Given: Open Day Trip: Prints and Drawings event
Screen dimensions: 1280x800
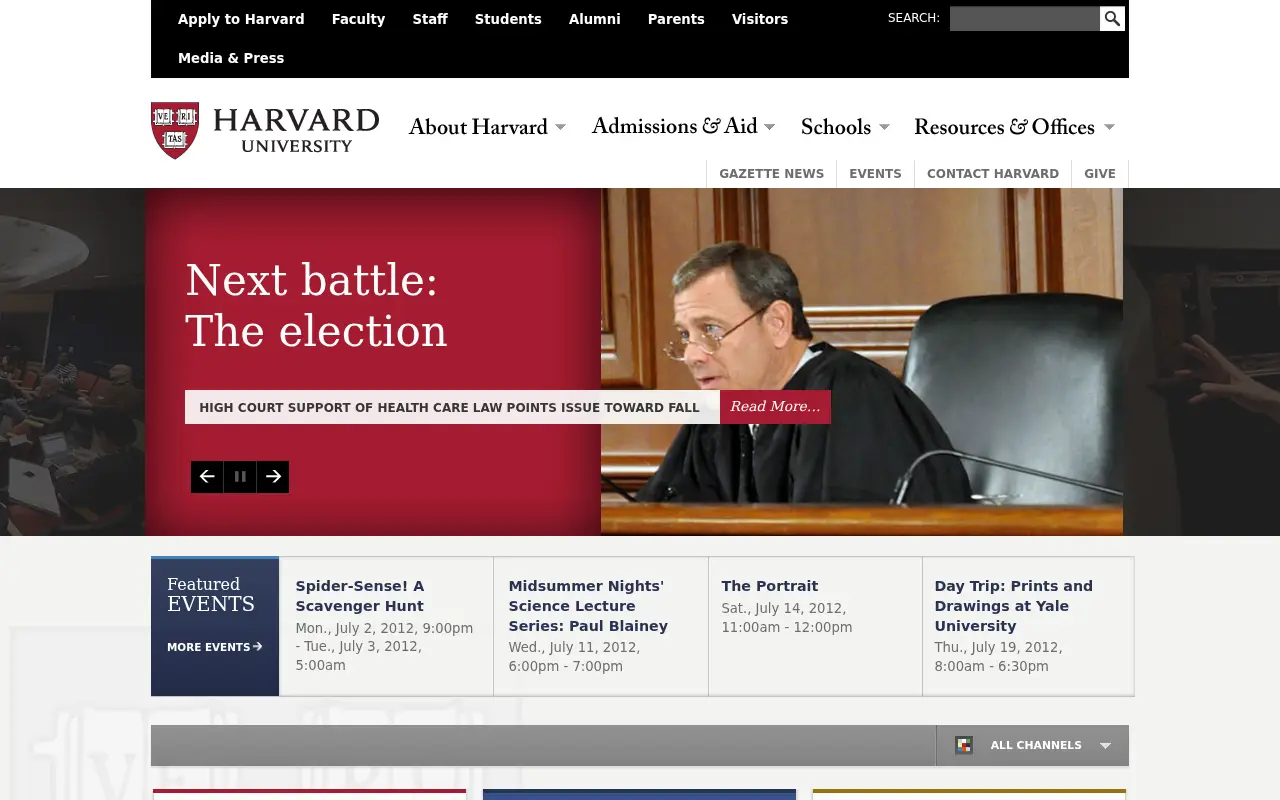Looking at the screenshot, I should click(x=1014, y=606).
